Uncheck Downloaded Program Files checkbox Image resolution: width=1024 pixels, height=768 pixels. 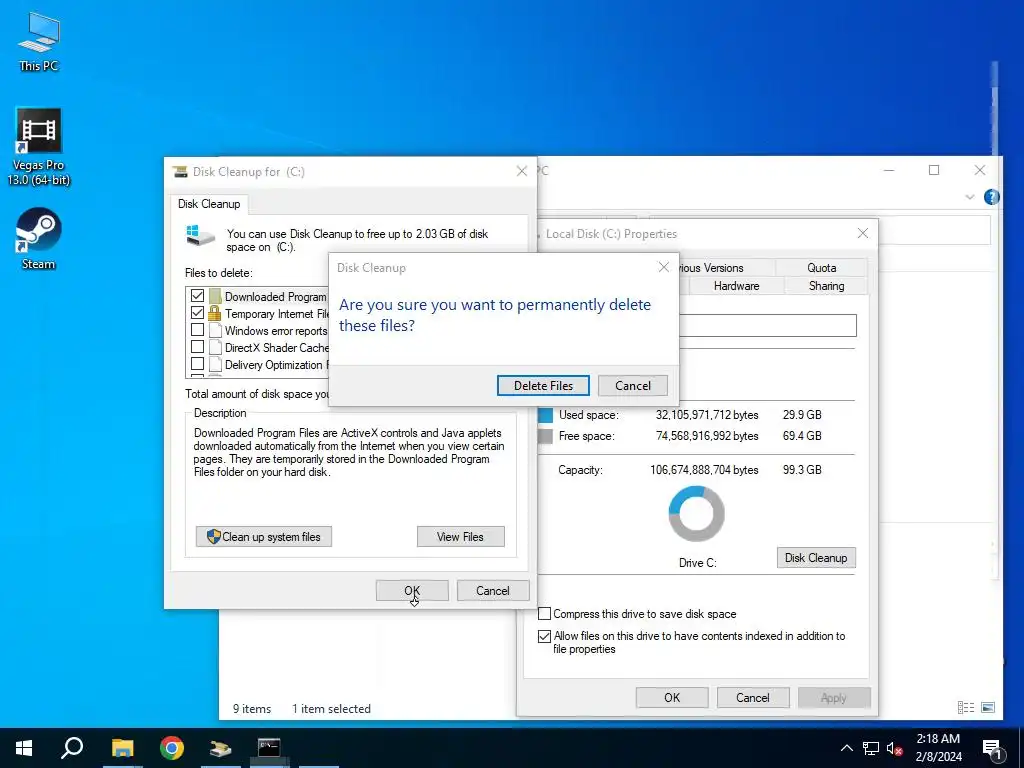[197, 296]
